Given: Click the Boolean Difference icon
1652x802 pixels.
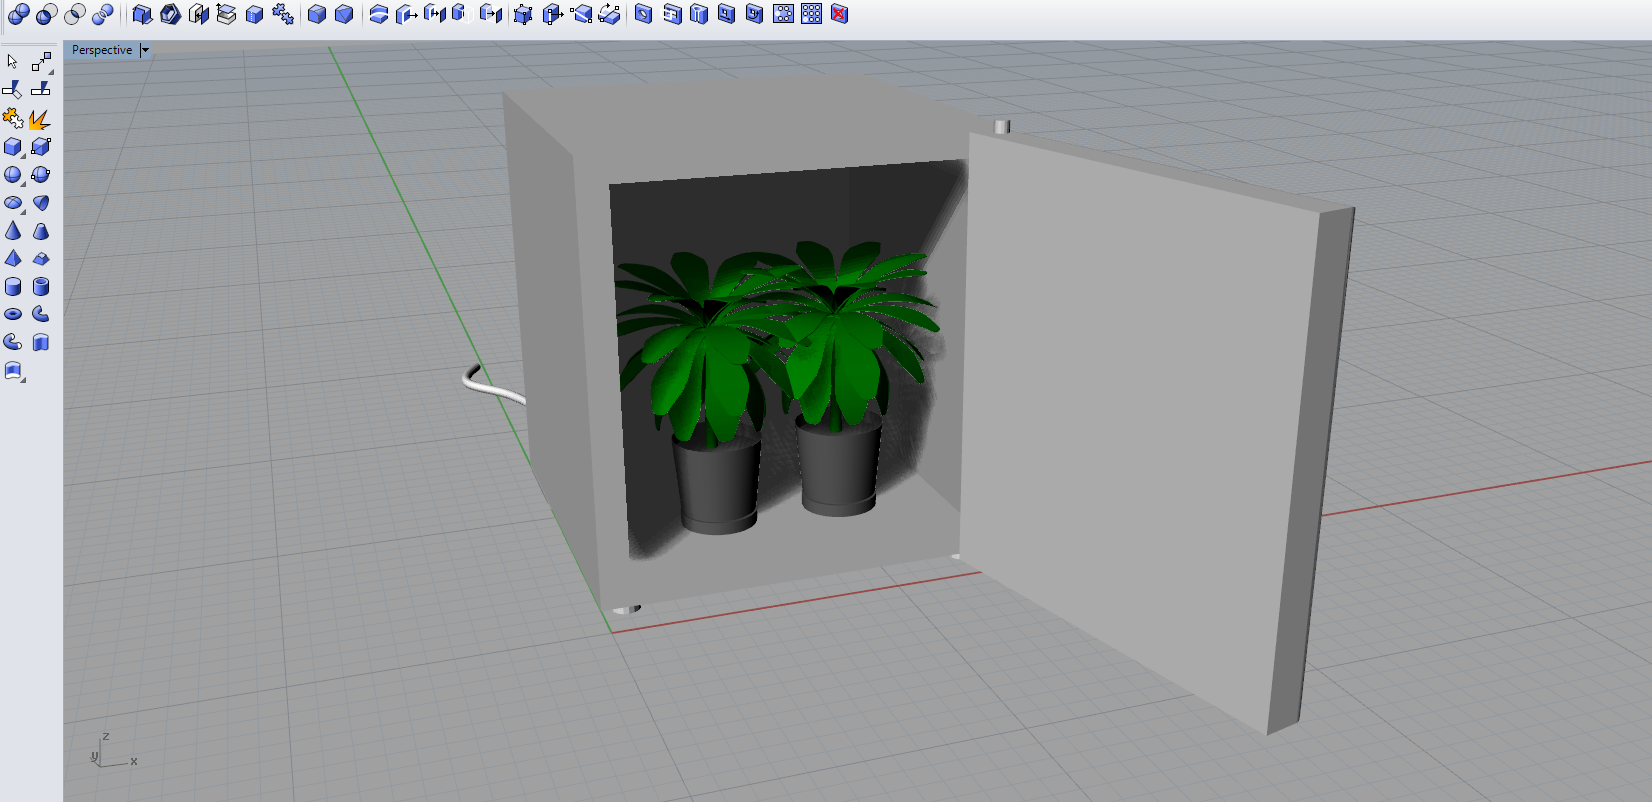Looking at the screenshot, I should [x=46, y=14].
